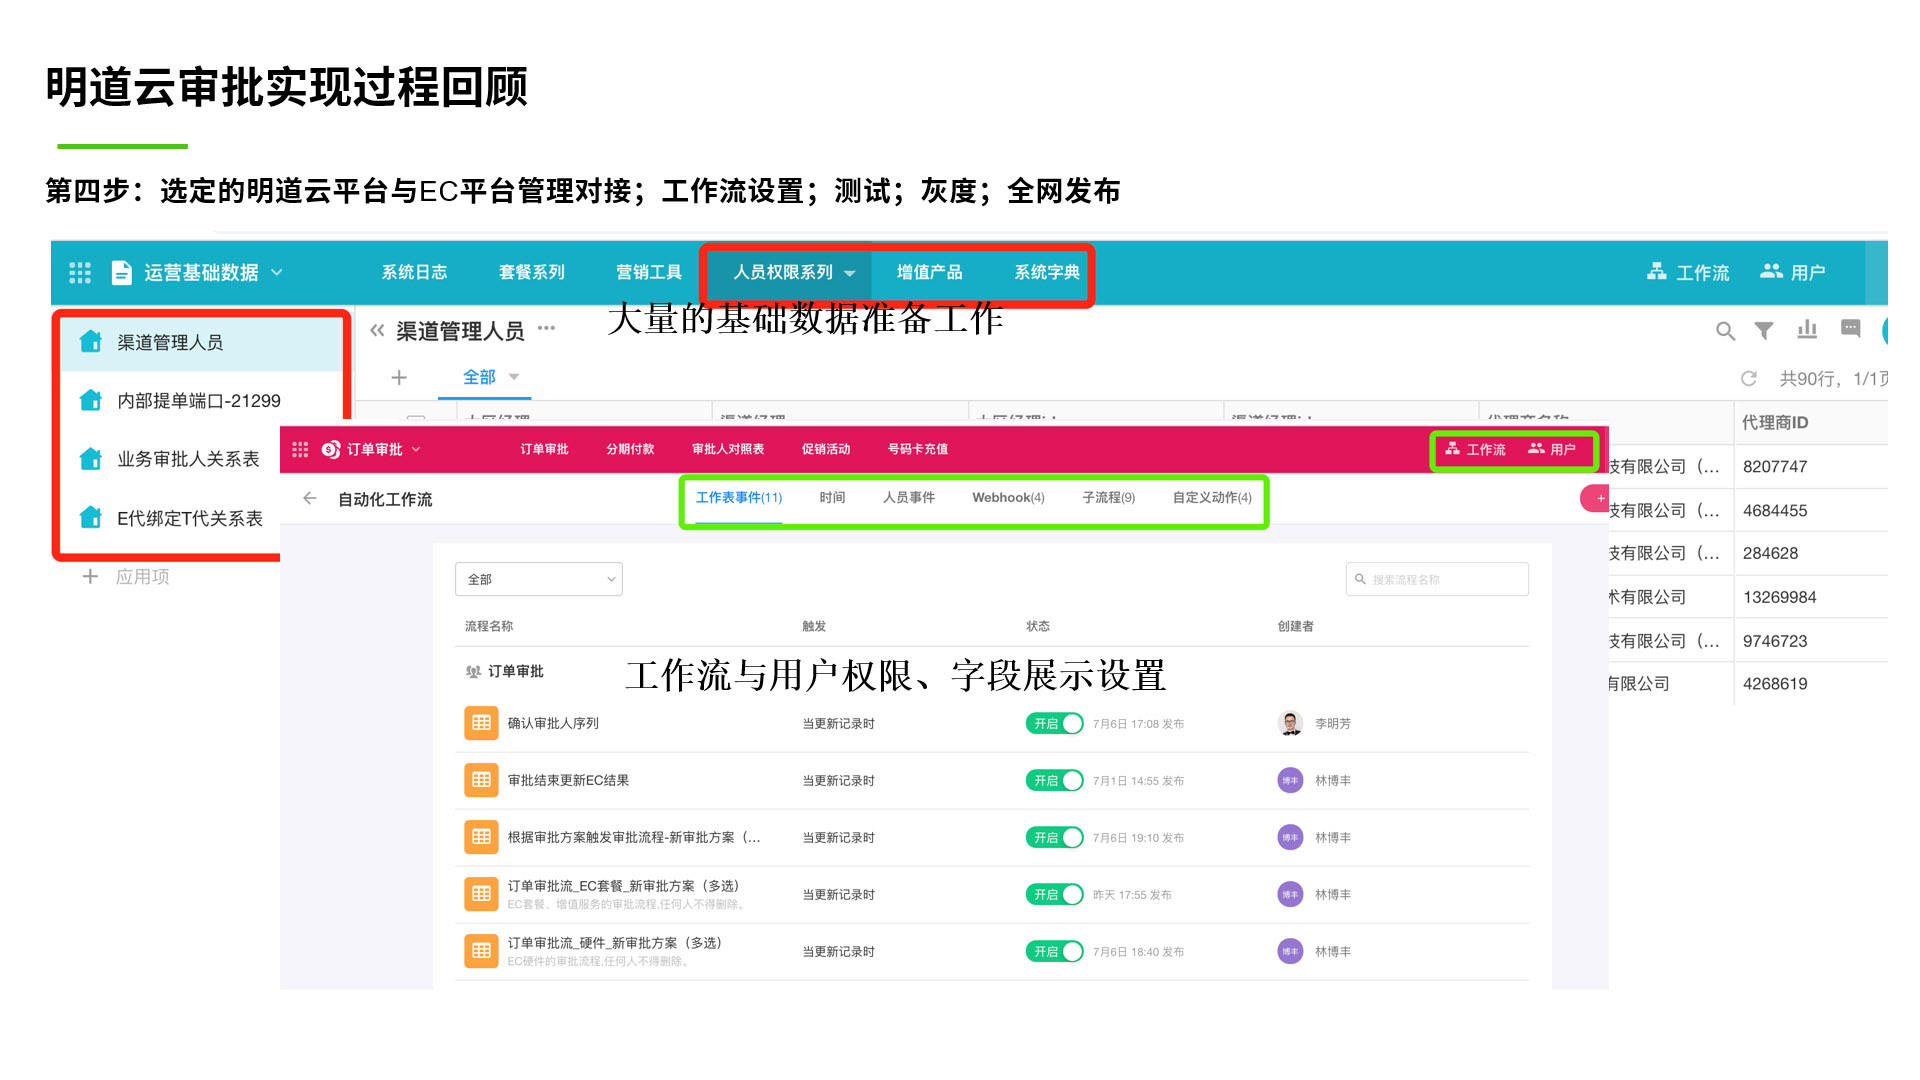Click the refresh icon beside row count

pos(1749,379)
